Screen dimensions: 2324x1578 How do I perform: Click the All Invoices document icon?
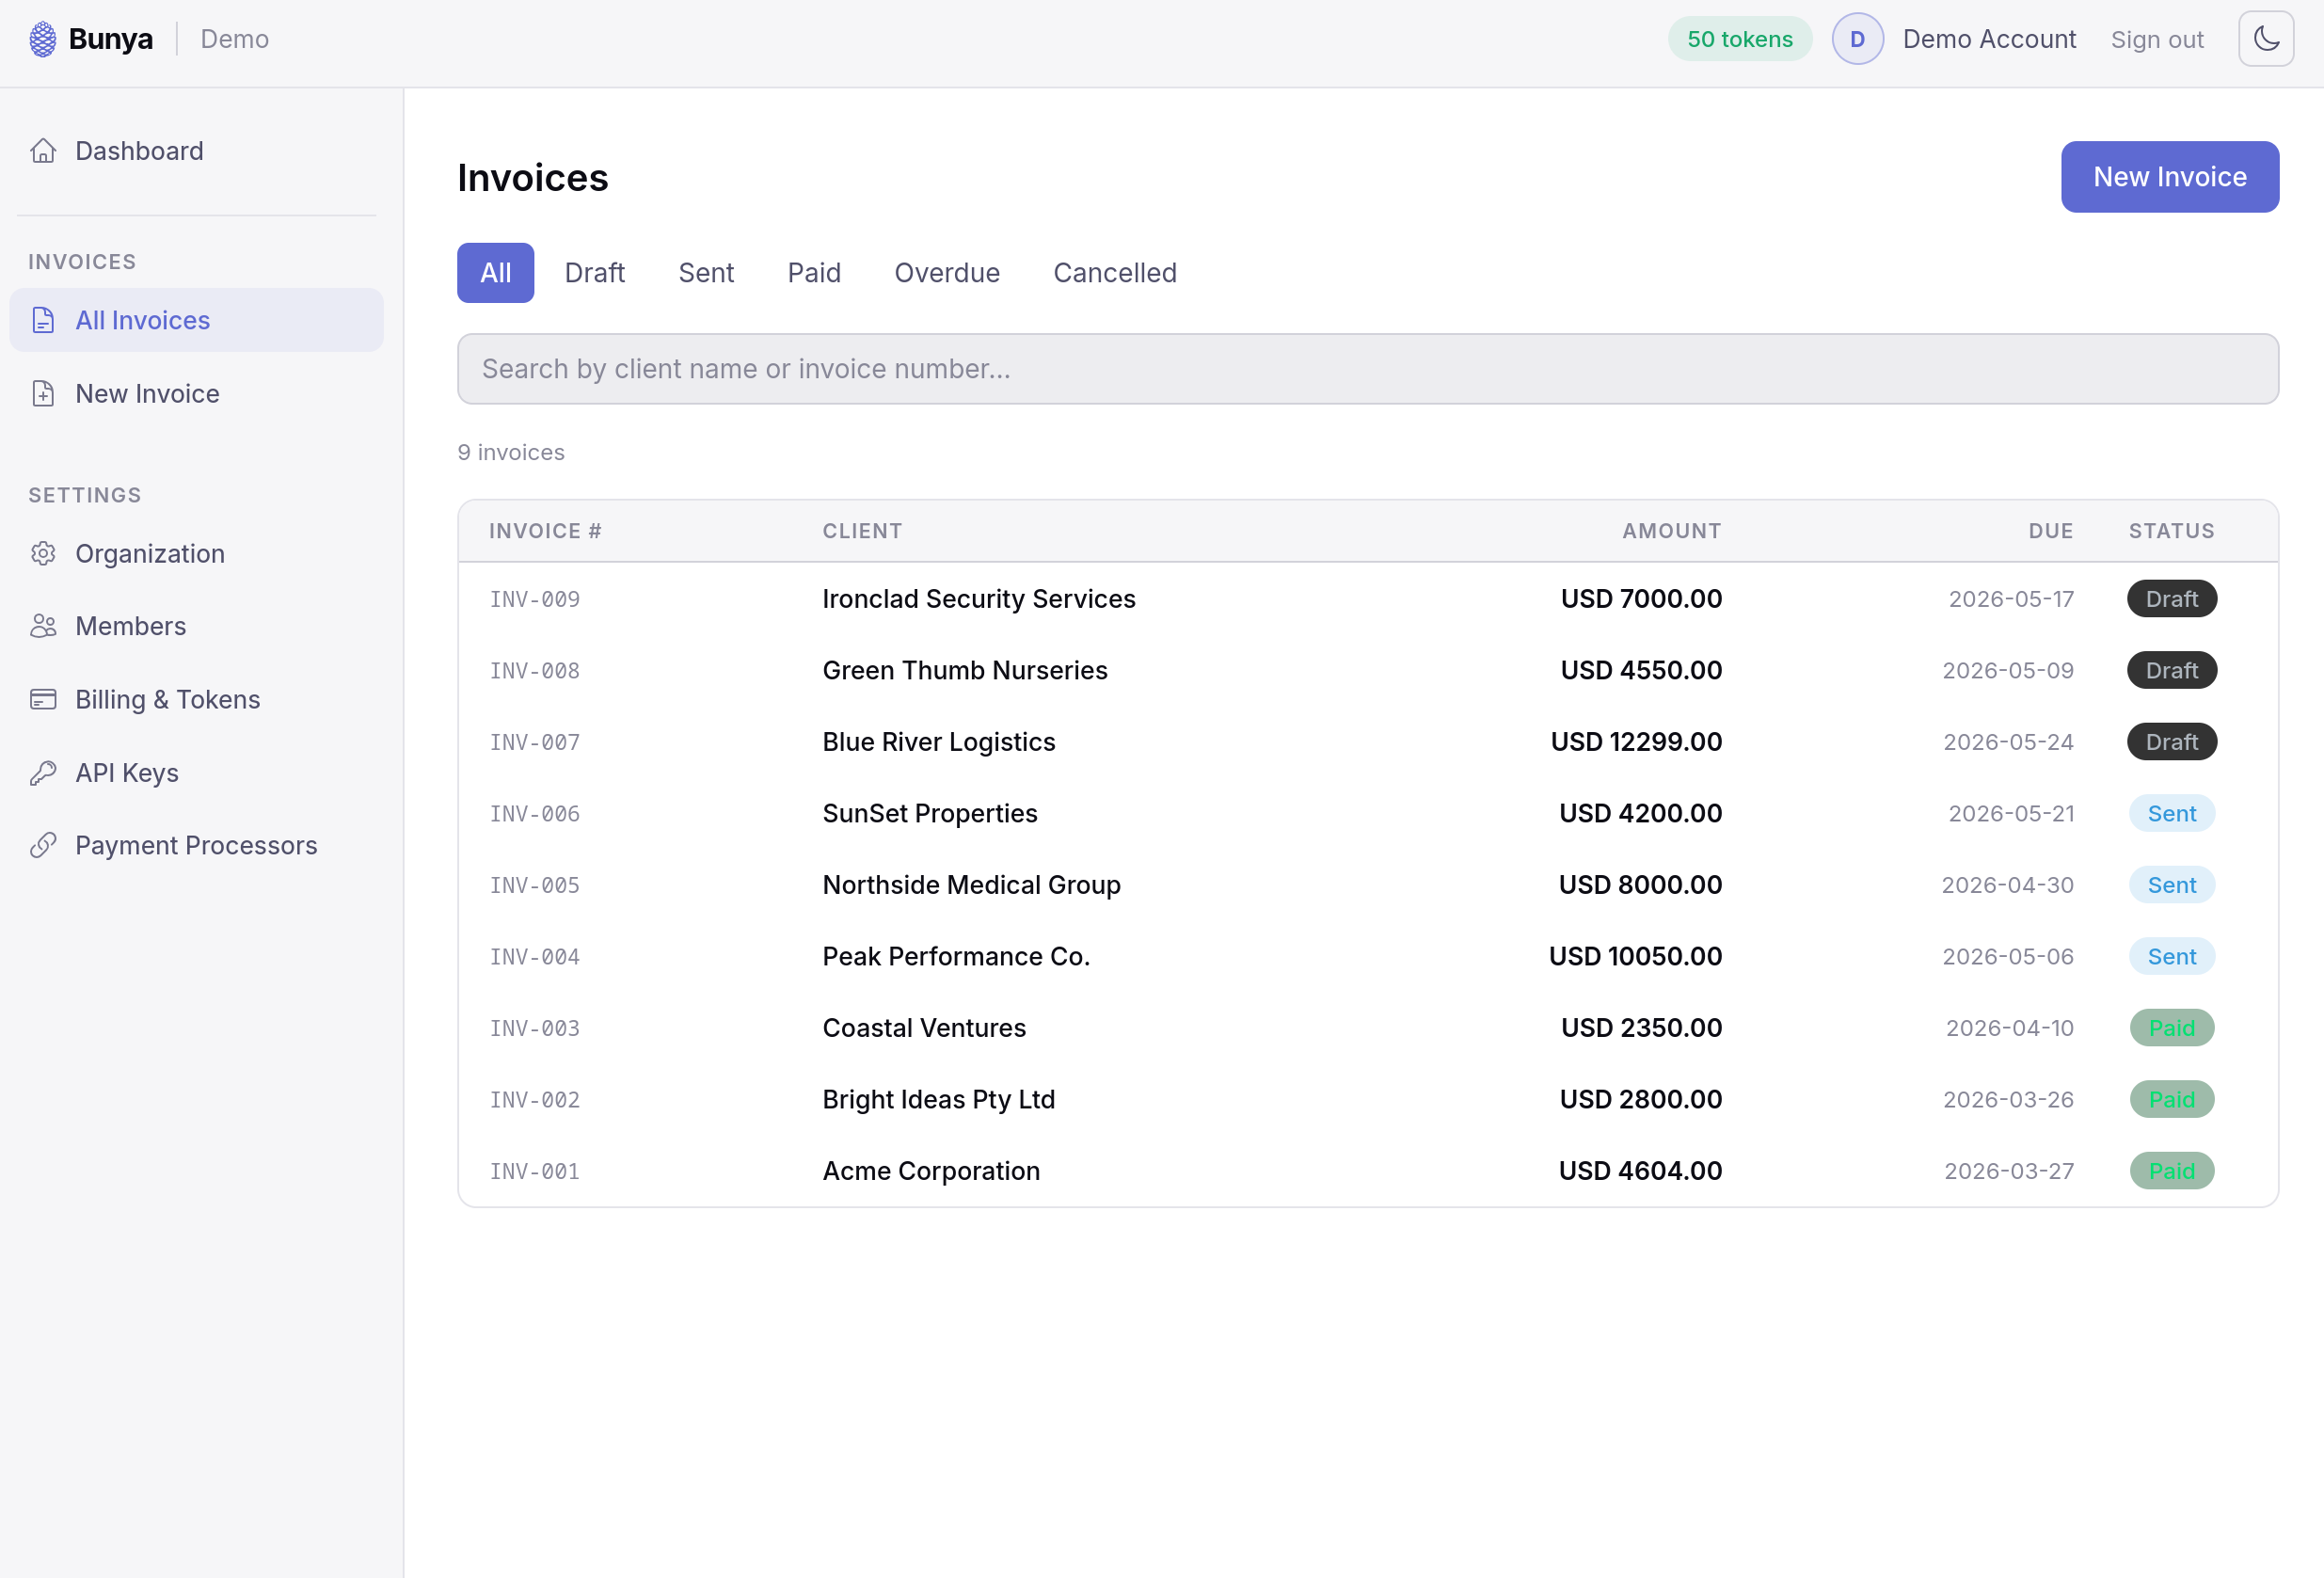pos(43,320)
